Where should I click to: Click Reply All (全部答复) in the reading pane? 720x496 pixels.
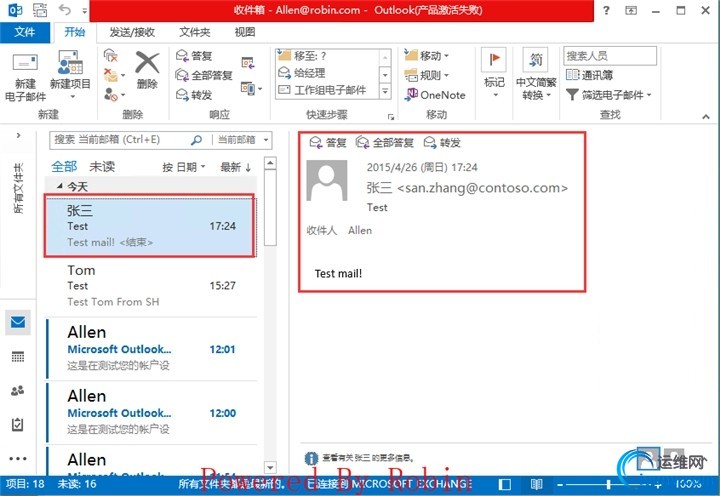[x=385, y=143]
